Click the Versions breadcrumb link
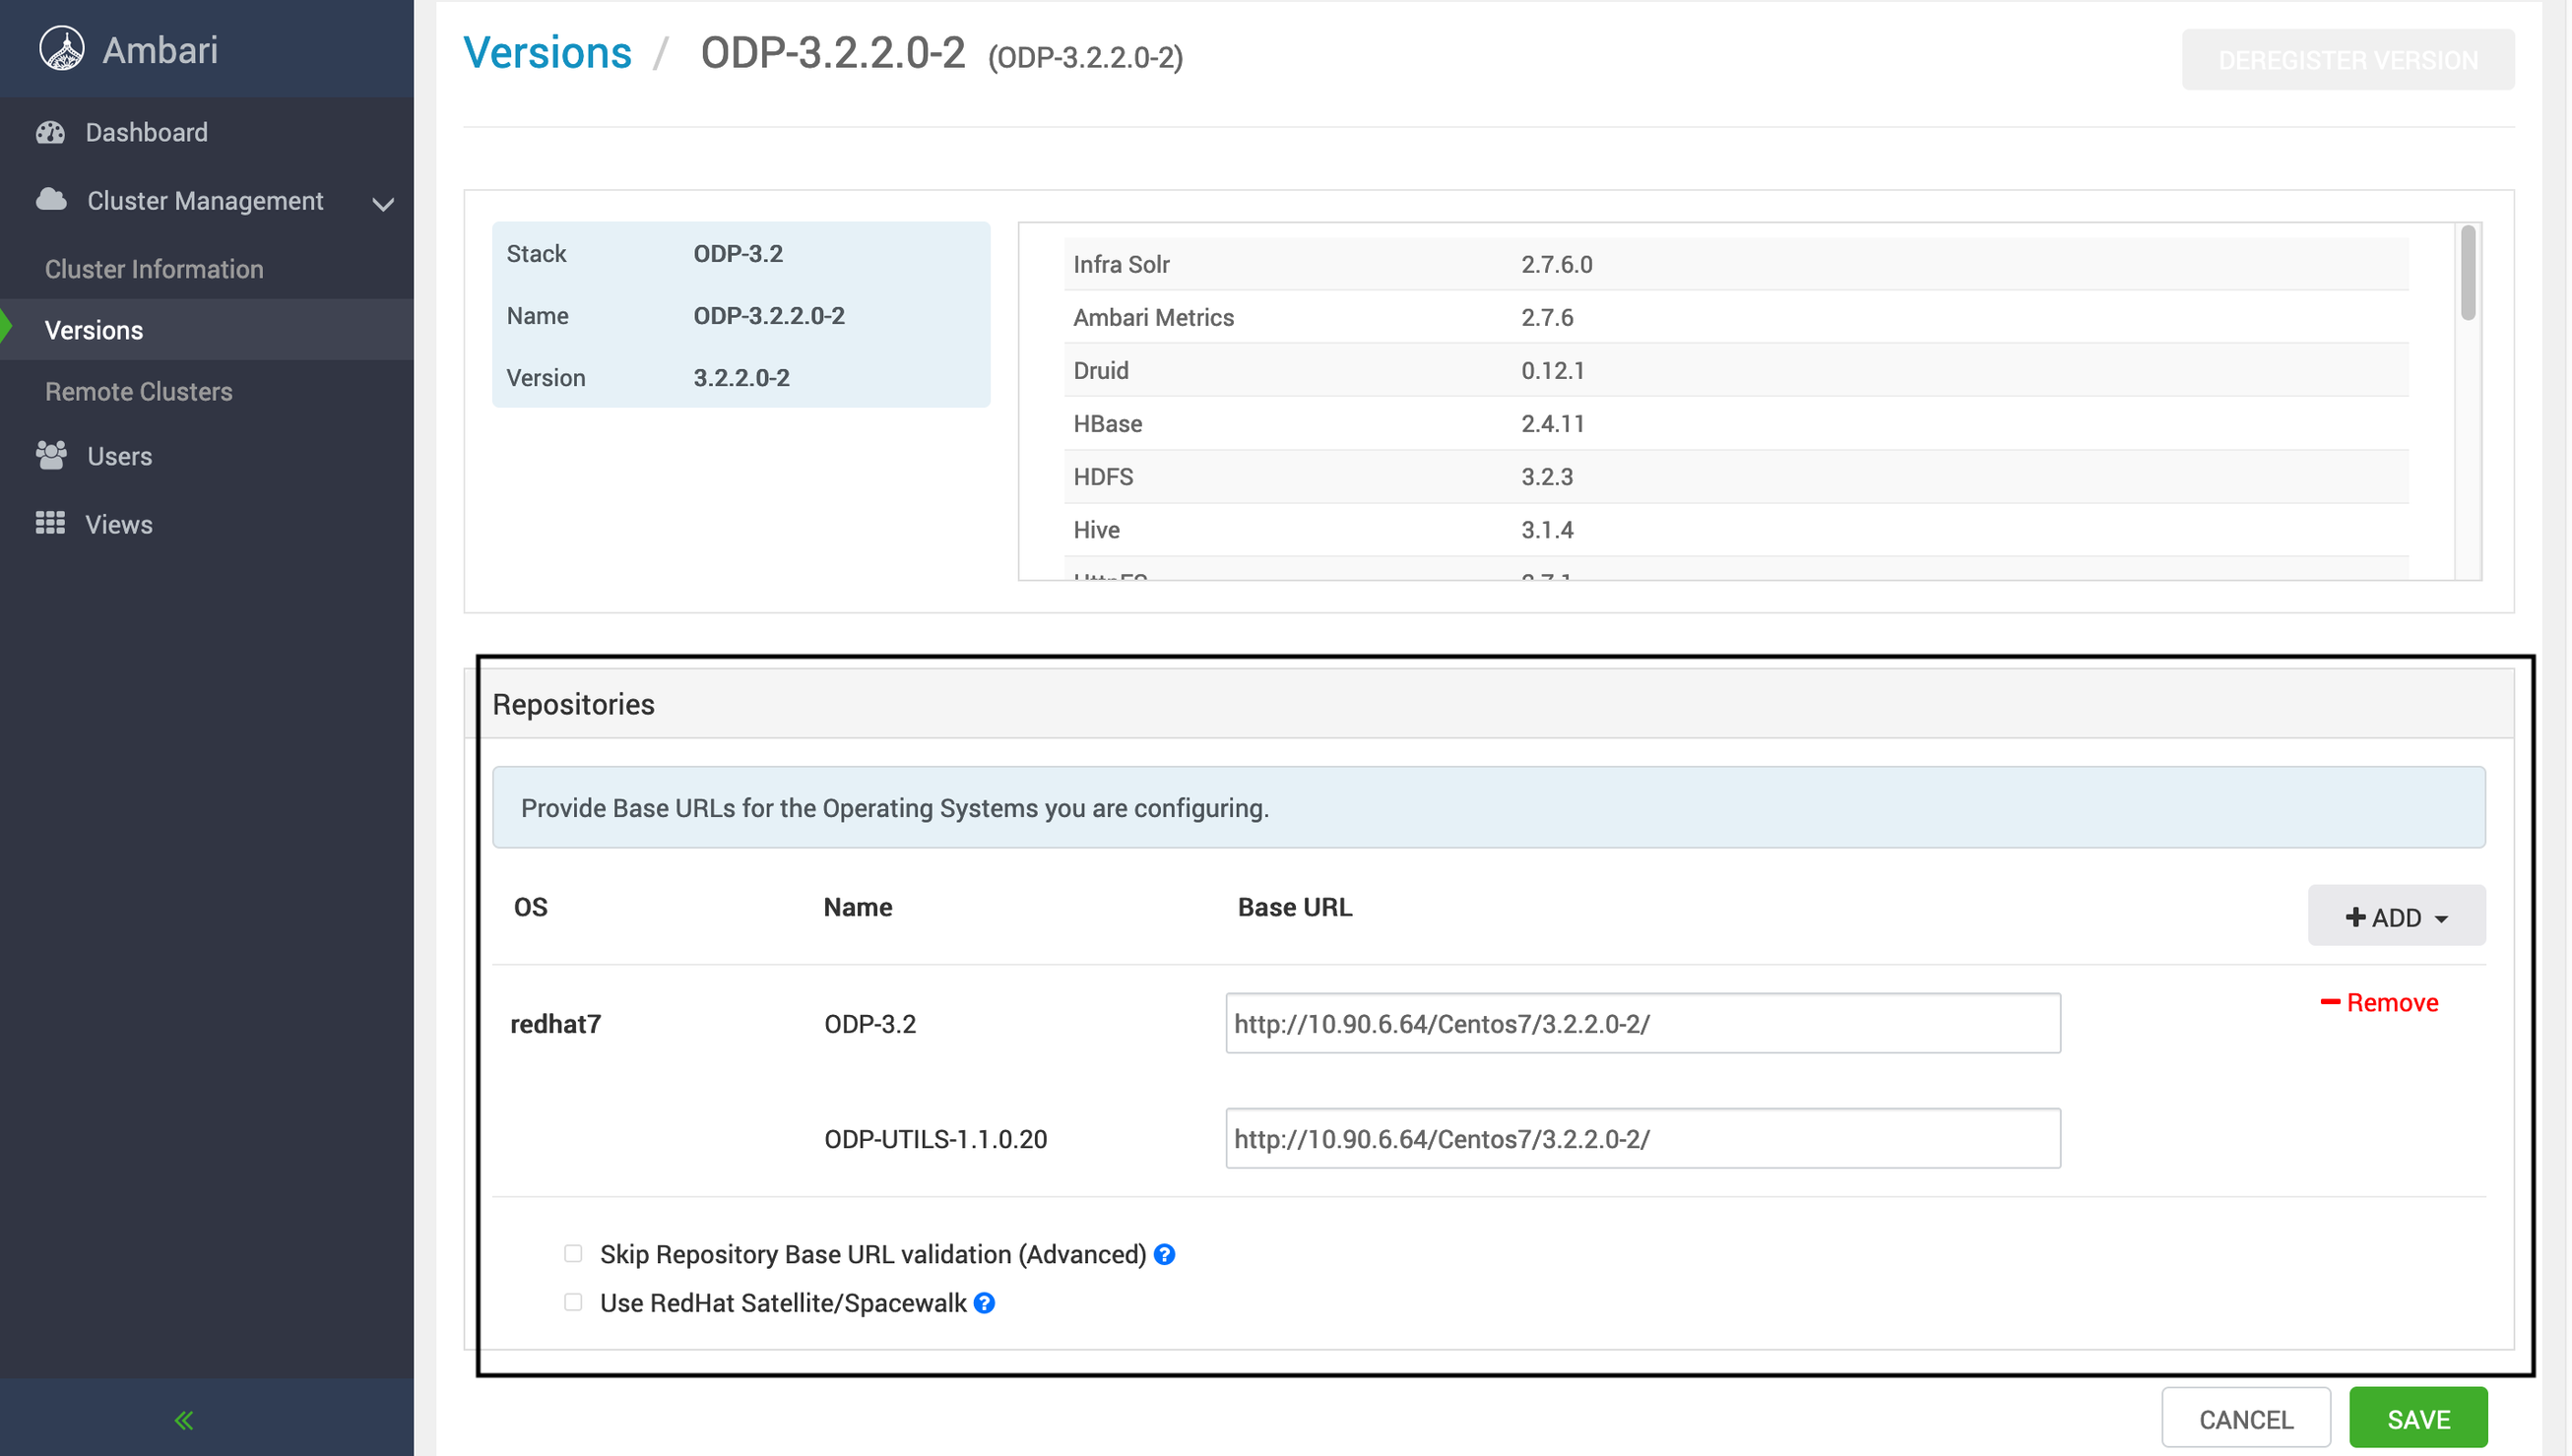Screen dimensions: 2572x1456 [547, 52]
